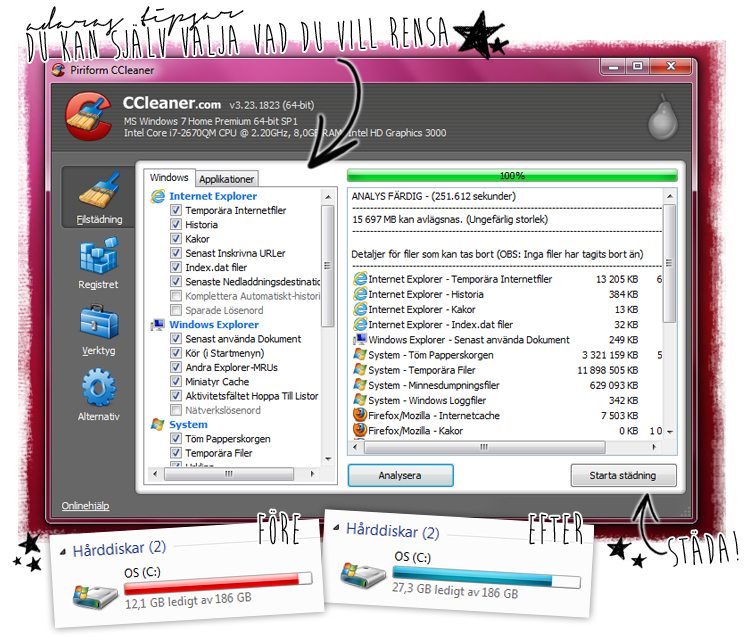Uncheck Töm Papperskorgen checkbox
The height and width of the screenshot is (637, 750).
[176, 439]
